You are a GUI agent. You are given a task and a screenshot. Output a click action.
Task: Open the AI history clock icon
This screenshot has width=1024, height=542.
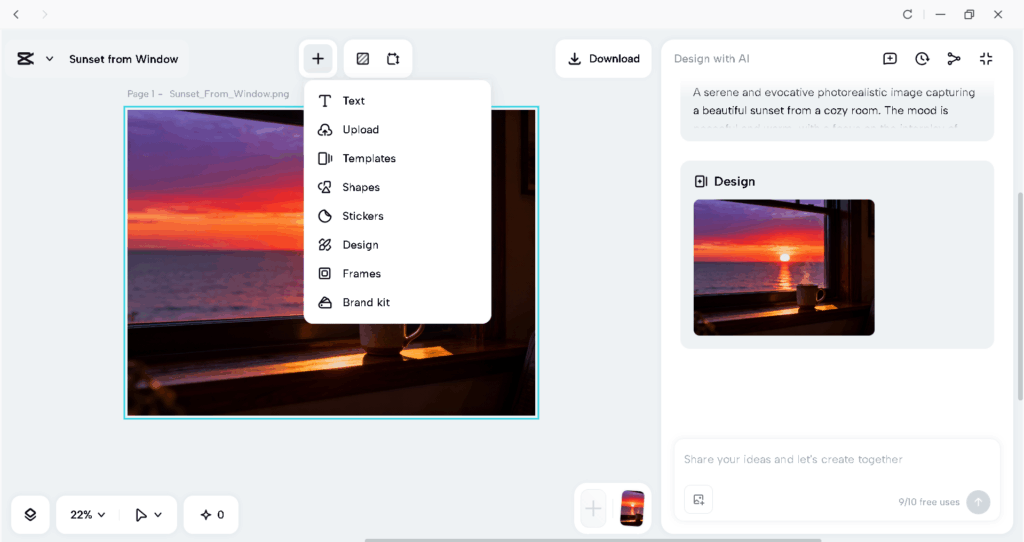click(x=922, y=59)
